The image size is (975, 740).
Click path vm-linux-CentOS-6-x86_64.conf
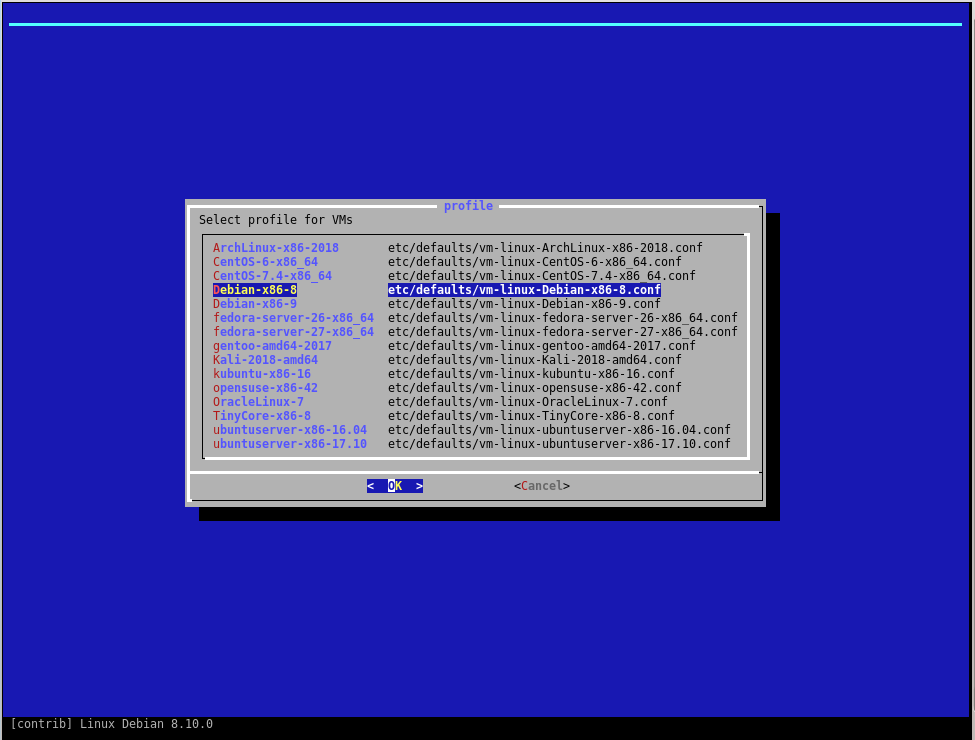click(535, 262)
